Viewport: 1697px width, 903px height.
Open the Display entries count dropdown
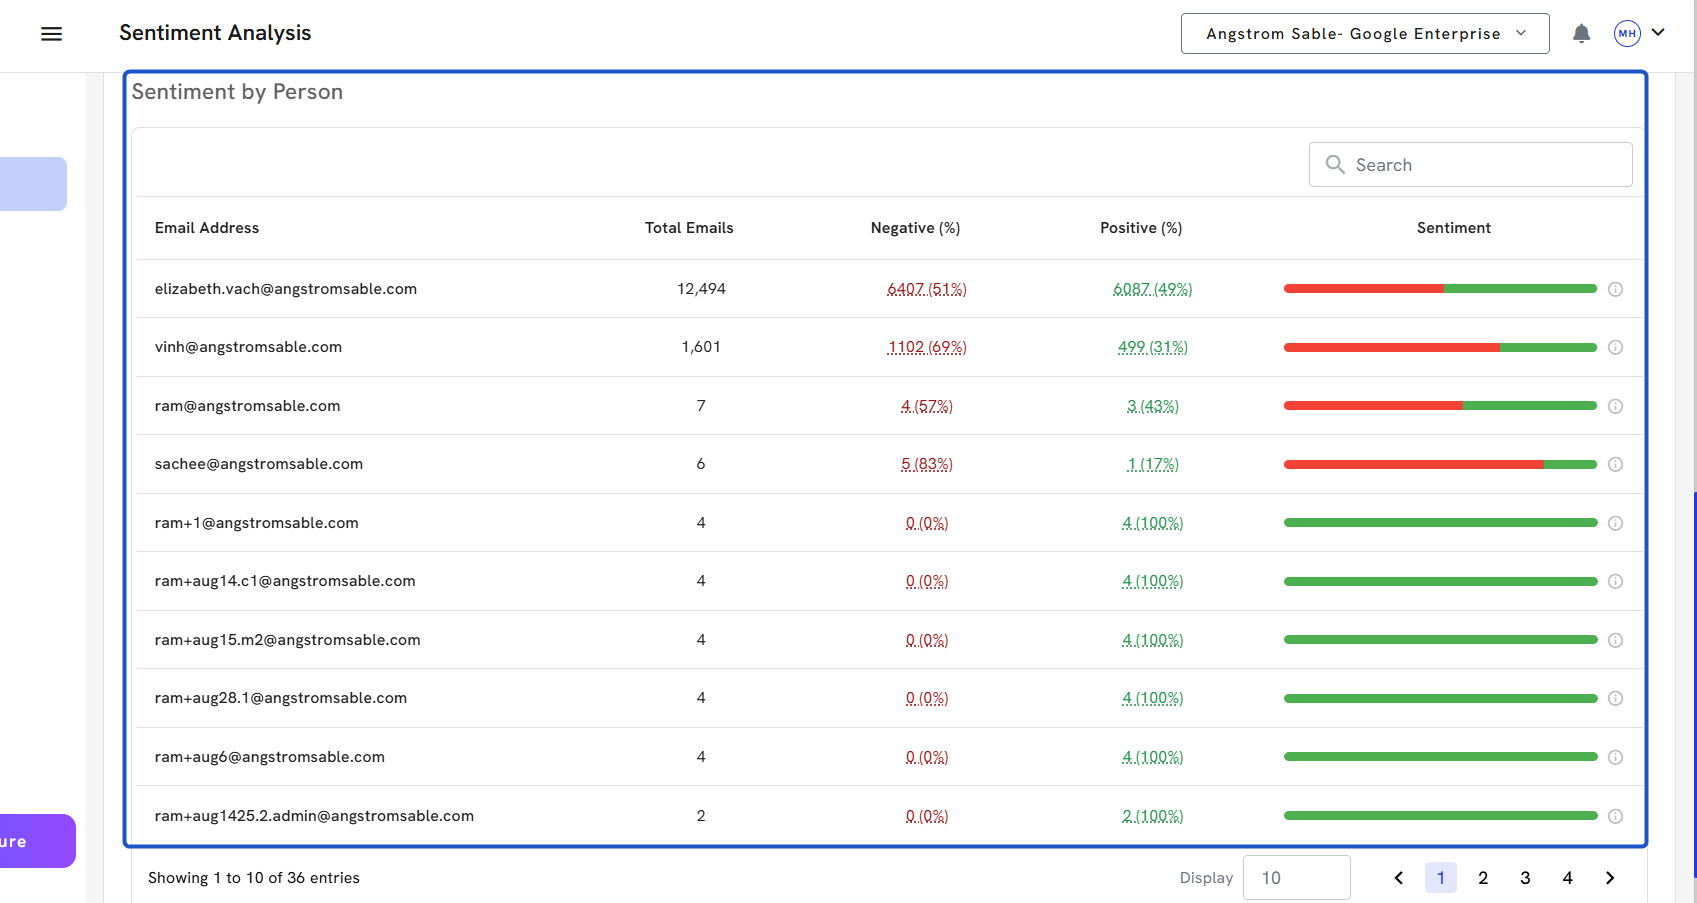(1296, 878)
